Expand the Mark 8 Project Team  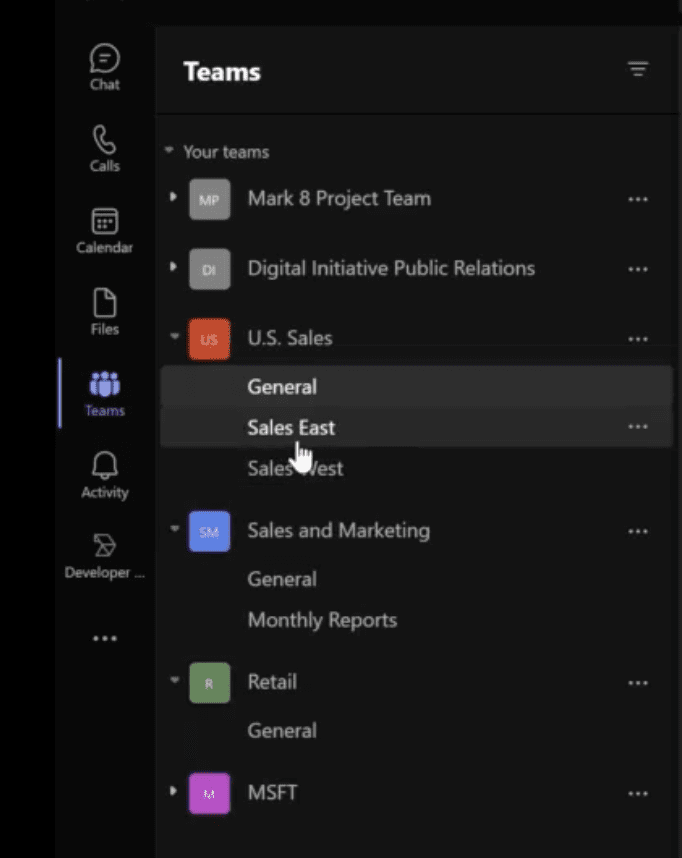174,196
